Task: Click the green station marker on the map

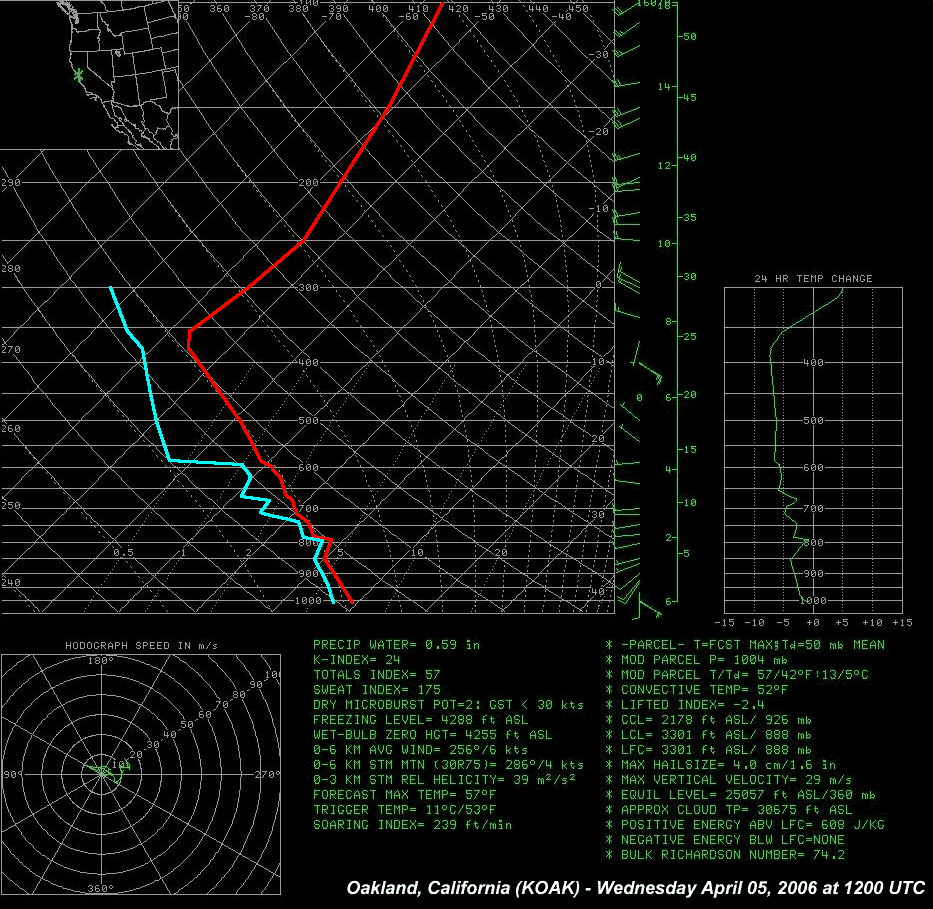Action: [x=78, y=76]
